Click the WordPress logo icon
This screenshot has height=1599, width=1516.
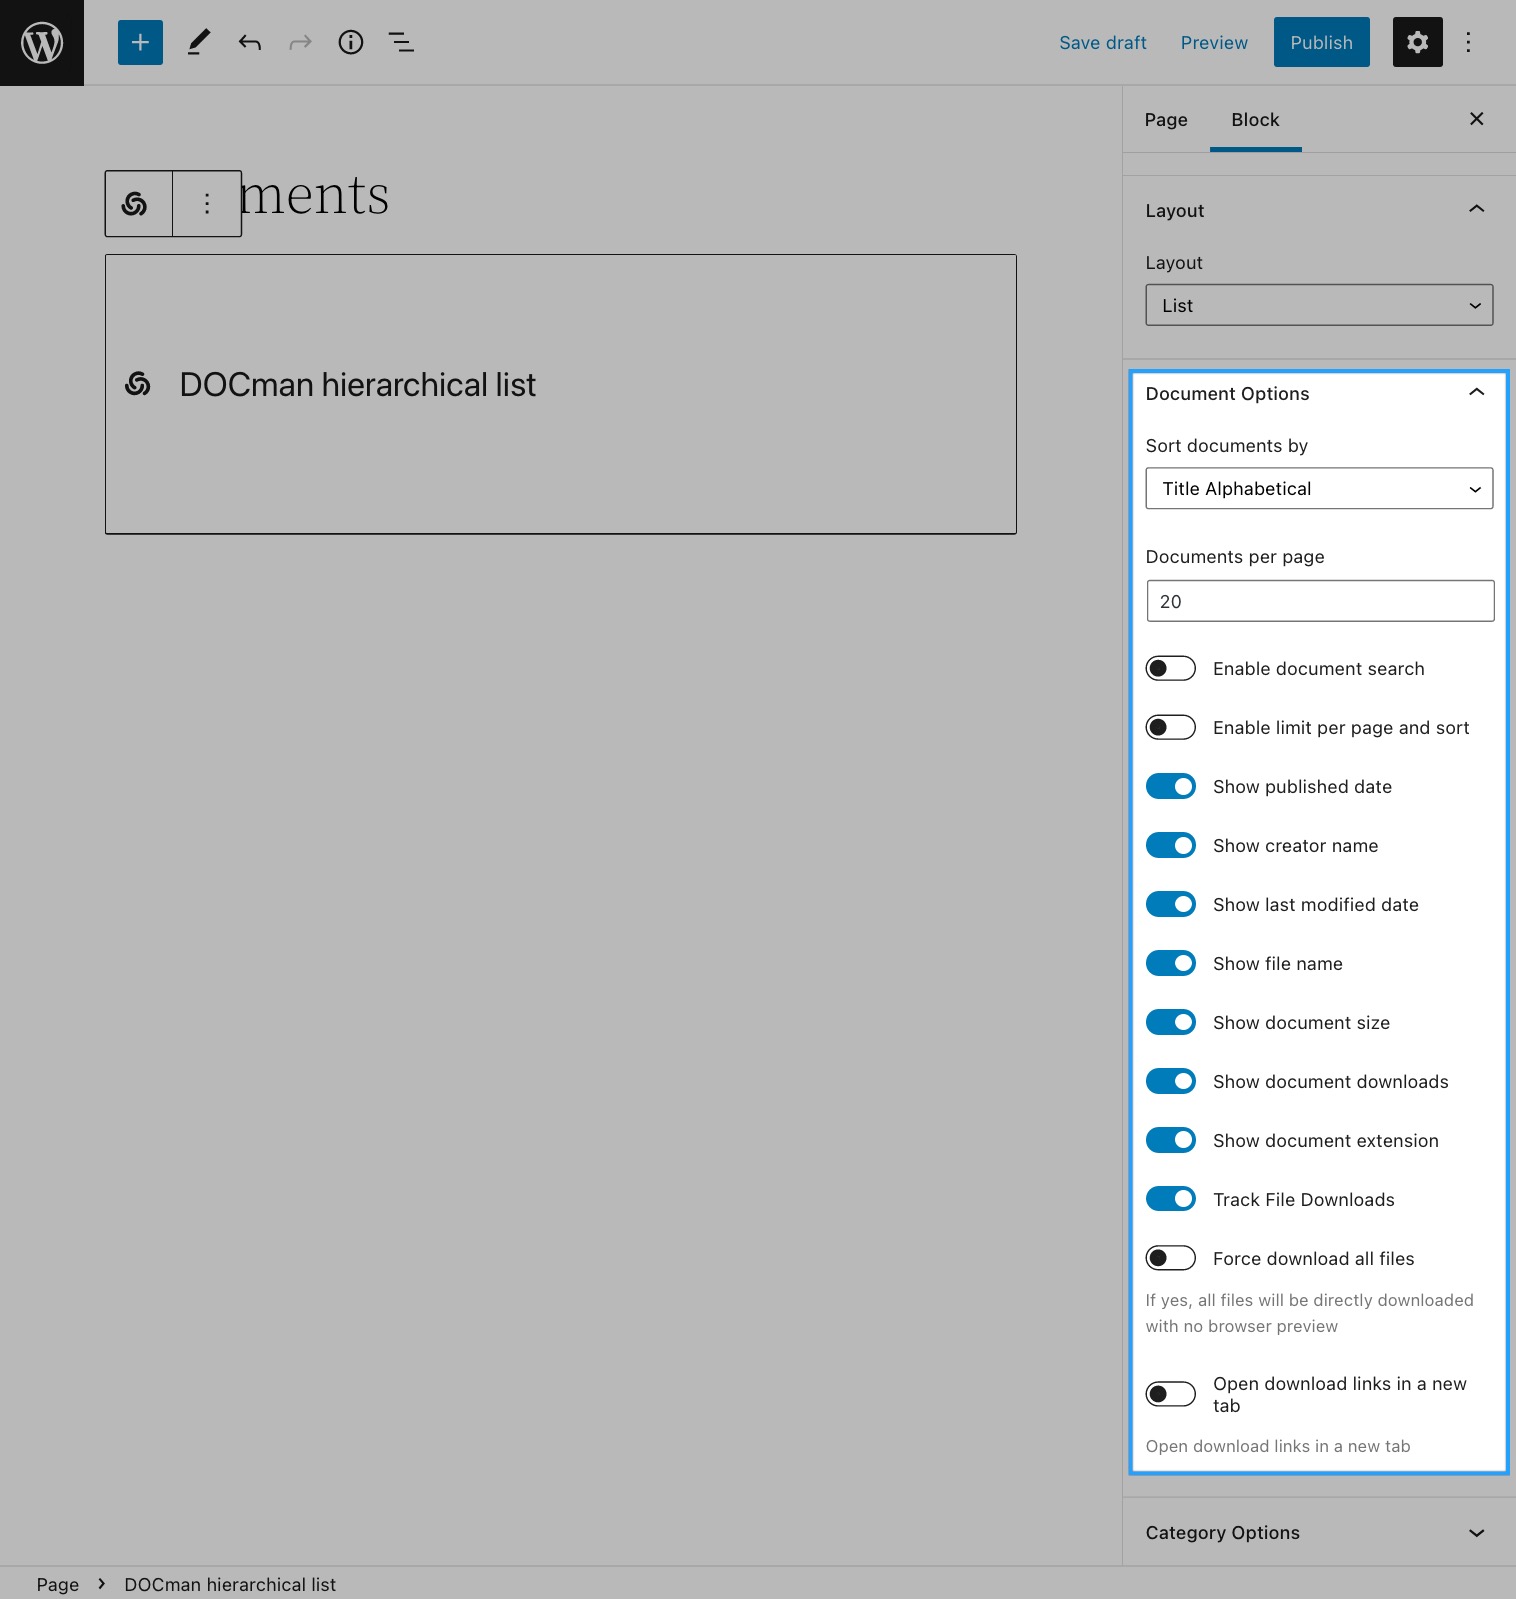point(42,42)
